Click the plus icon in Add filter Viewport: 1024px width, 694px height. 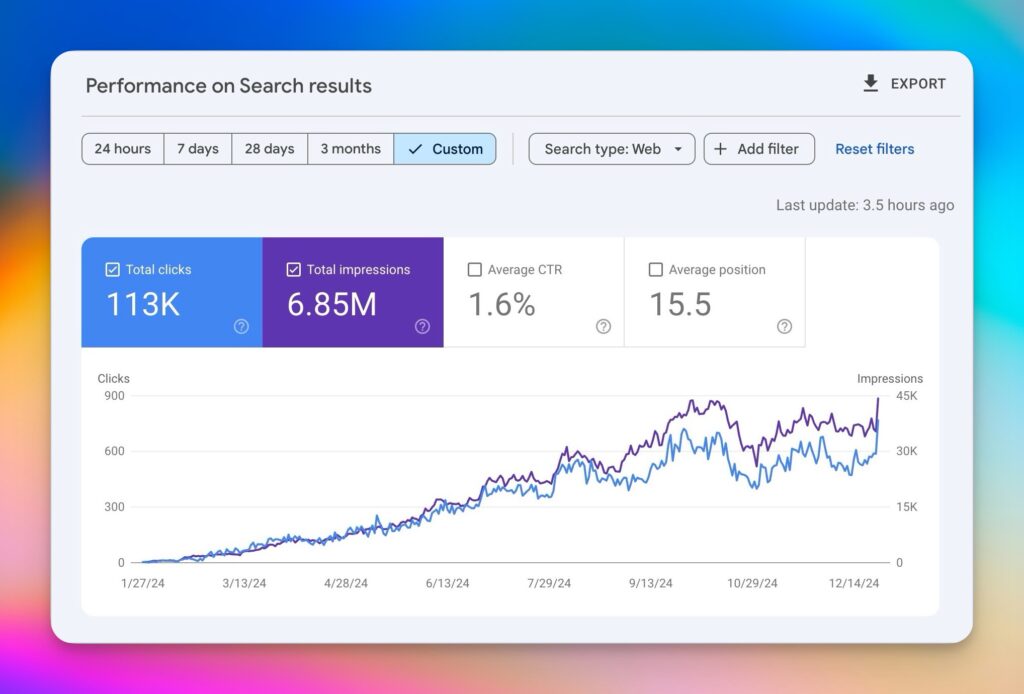tap(720, 149)
